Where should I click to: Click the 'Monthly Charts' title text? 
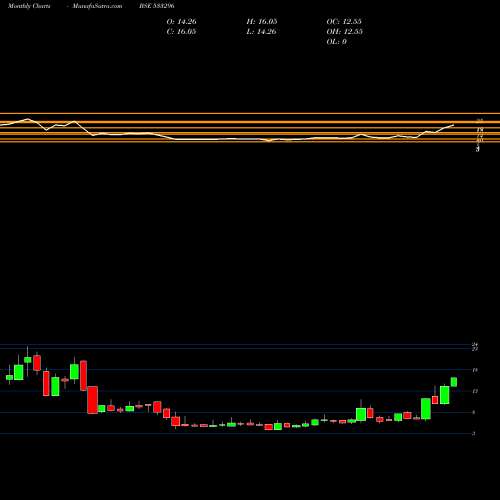click(29, 6)
